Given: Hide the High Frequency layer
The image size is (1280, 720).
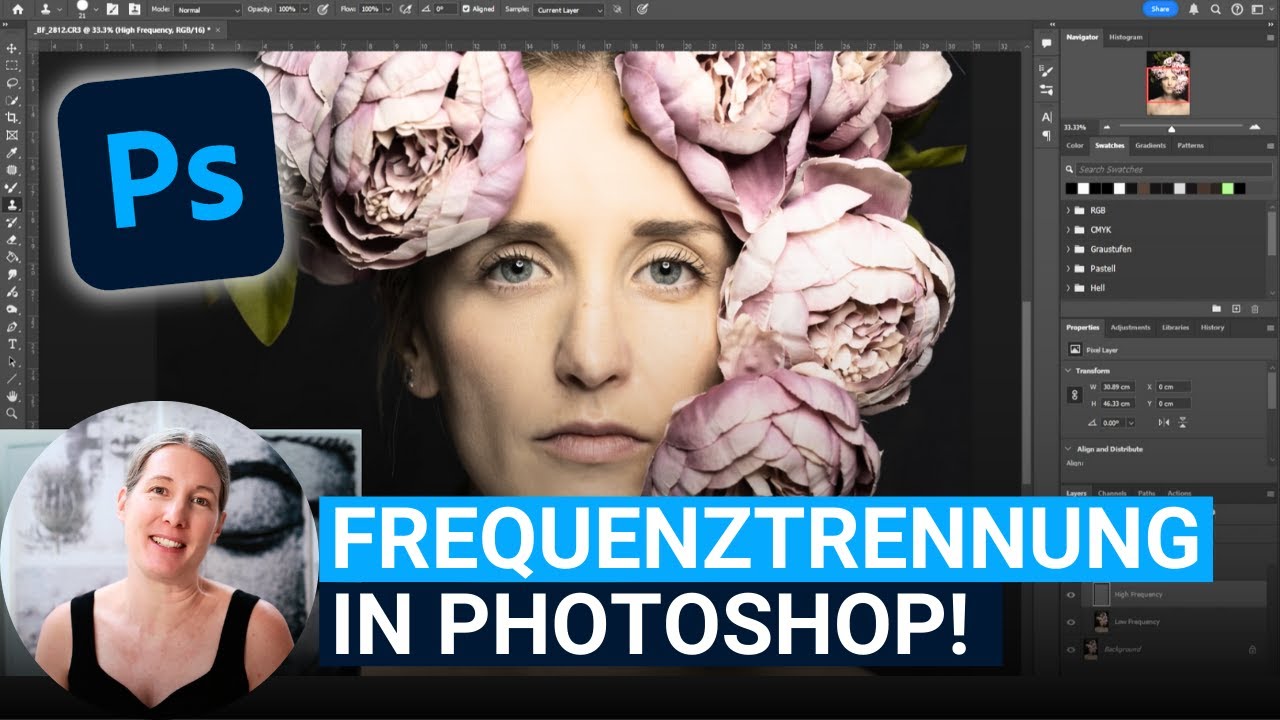Looking at the screenshot, I should [x=1071, y=595].
